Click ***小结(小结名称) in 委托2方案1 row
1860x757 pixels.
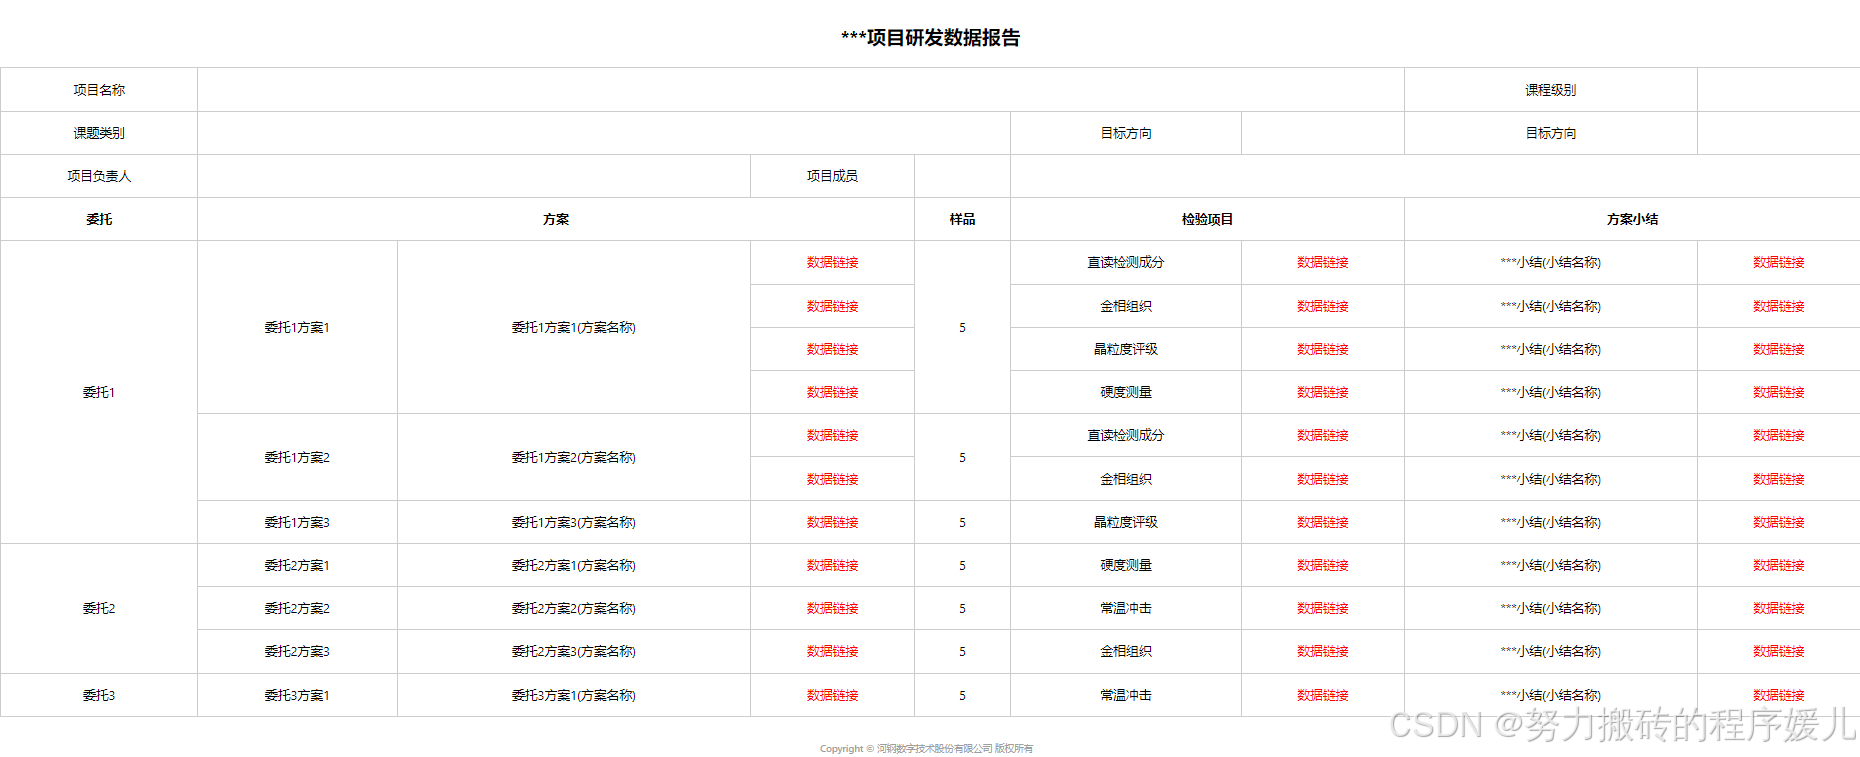[1550, 565]
